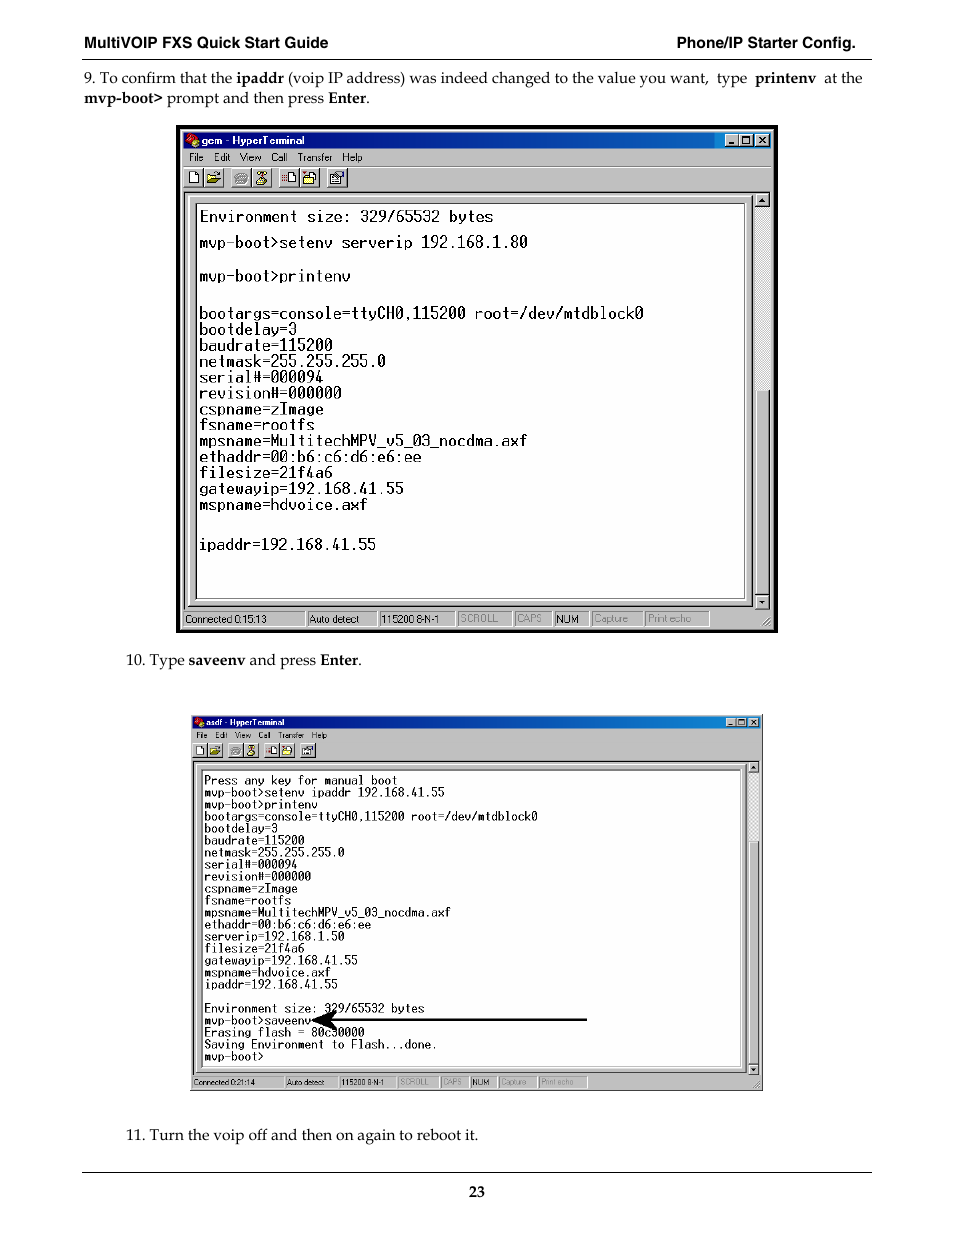954x1235 pixels.
Task: Click scroll-down arrow in gcm terminal scrollbar
Action: (x=762, y=602)
